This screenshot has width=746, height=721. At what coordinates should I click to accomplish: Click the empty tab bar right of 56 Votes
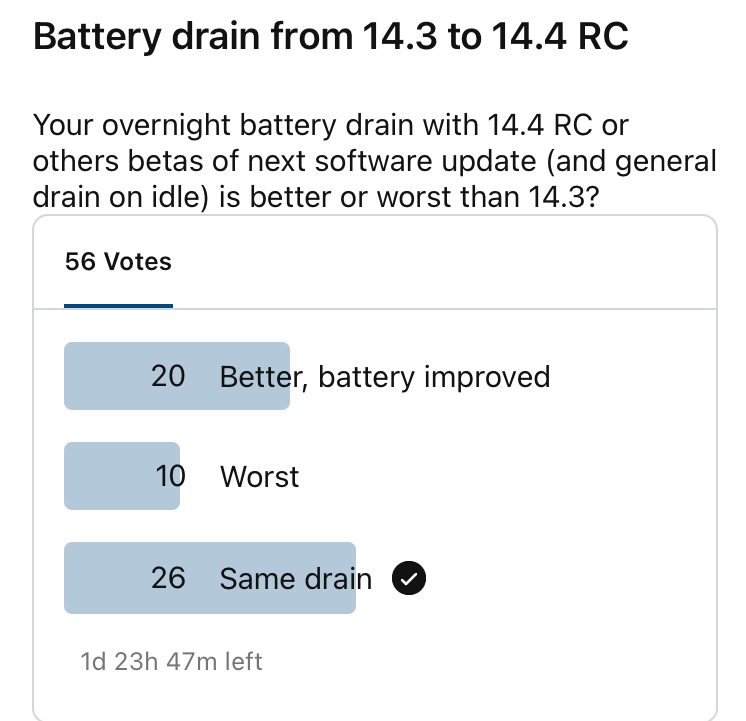click(450, 262)
